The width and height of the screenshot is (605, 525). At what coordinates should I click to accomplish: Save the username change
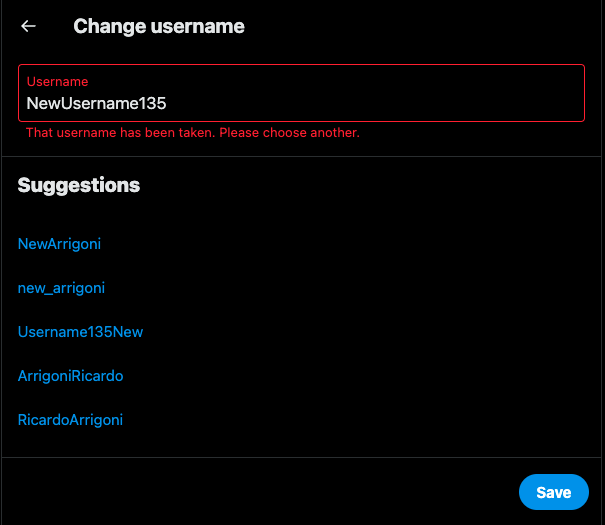click(553, 492)
